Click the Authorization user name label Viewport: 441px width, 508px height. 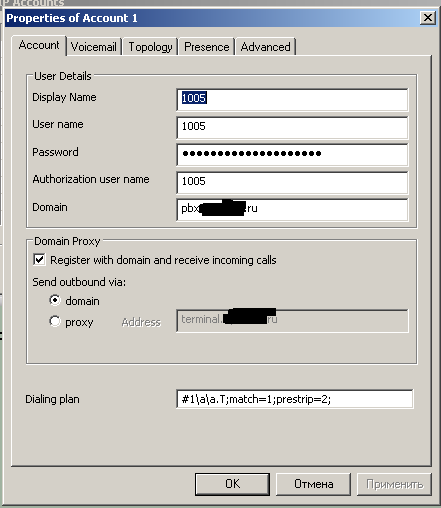(91, 179)
